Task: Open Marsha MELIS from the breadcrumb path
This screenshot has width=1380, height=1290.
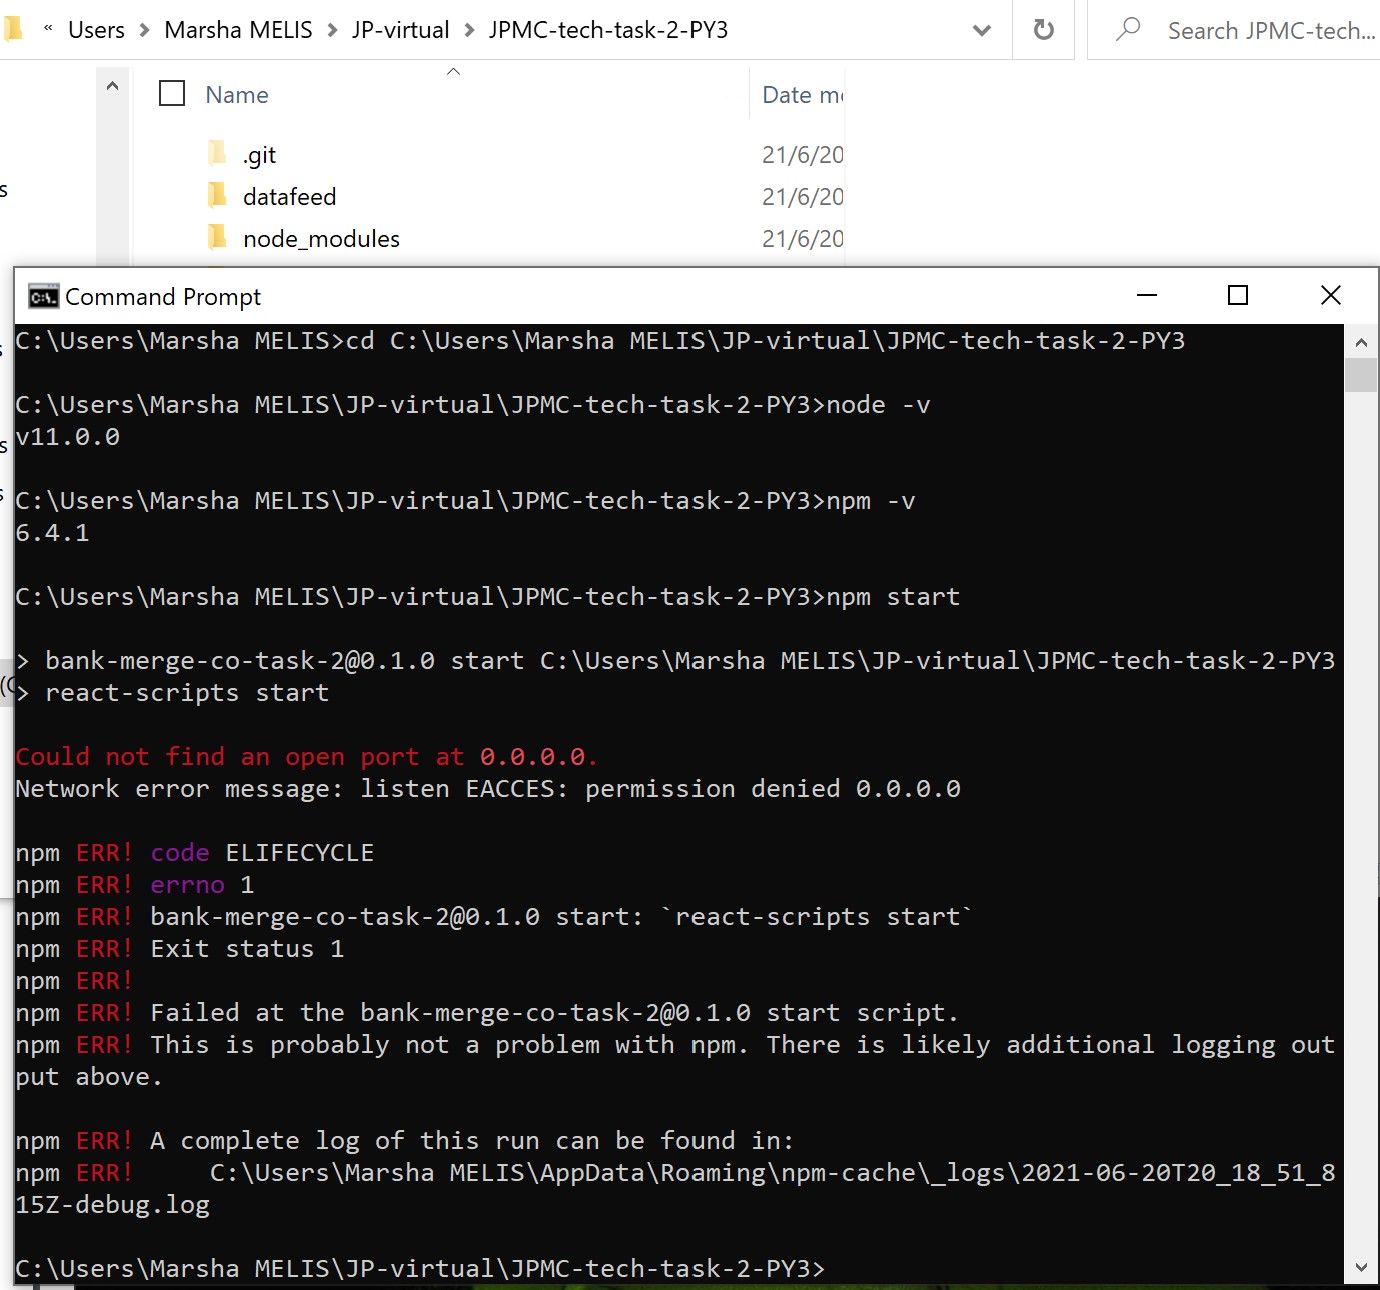Action: tap(238, 30)
